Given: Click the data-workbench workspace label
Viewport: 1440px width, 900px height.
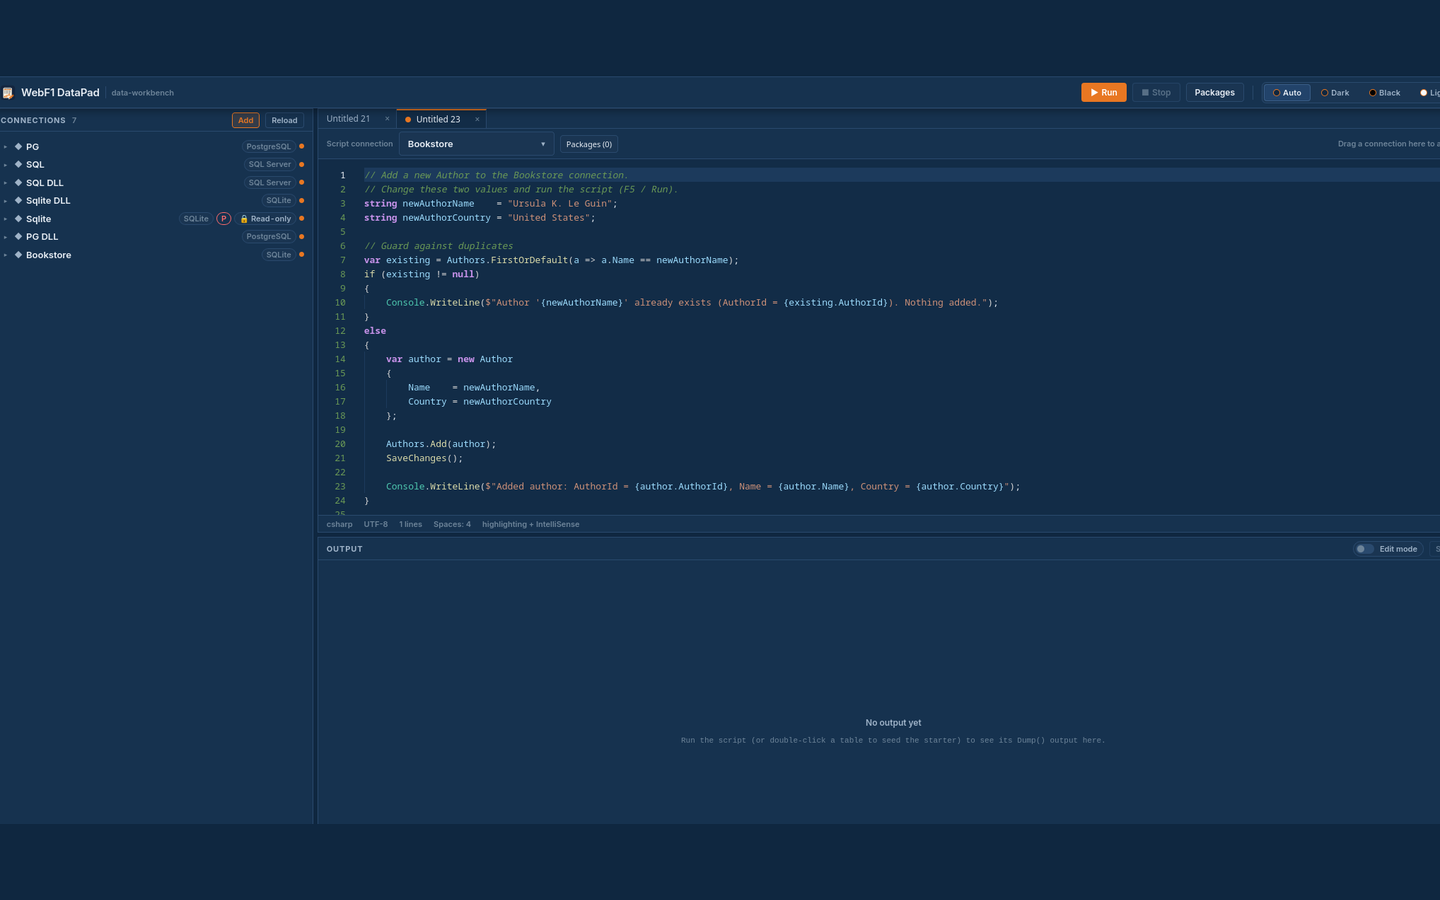Looking at the screenshot, I should (143, 93).
